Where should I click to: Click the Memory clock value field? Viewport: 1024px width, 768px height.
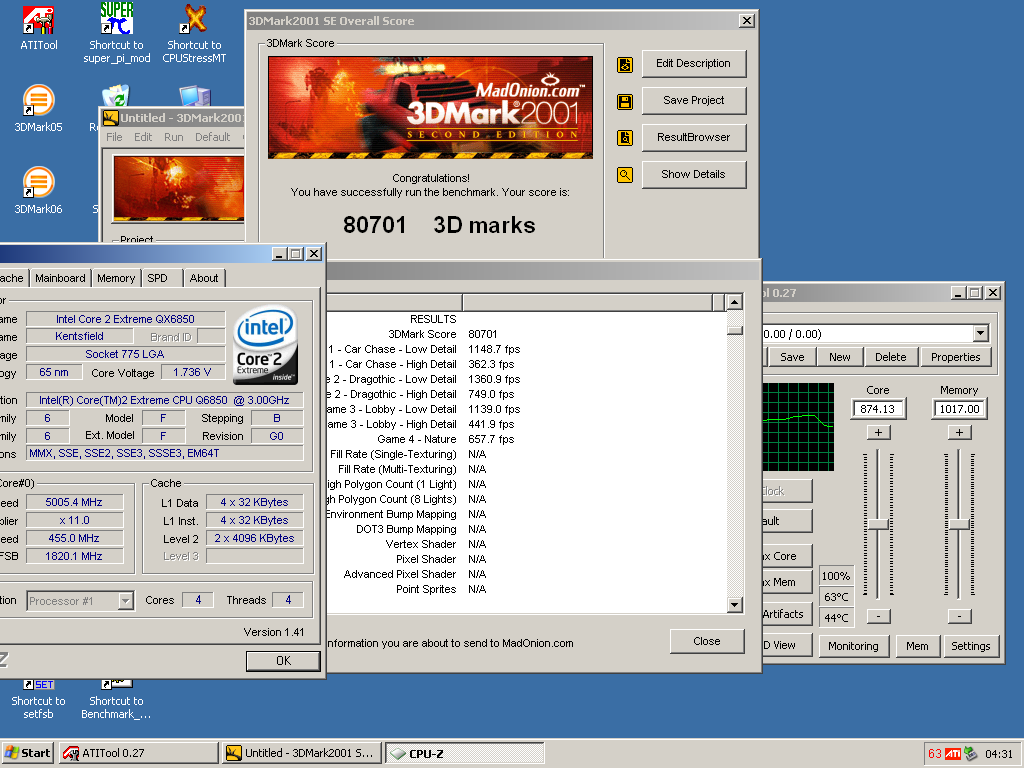[x=959, y=409]
